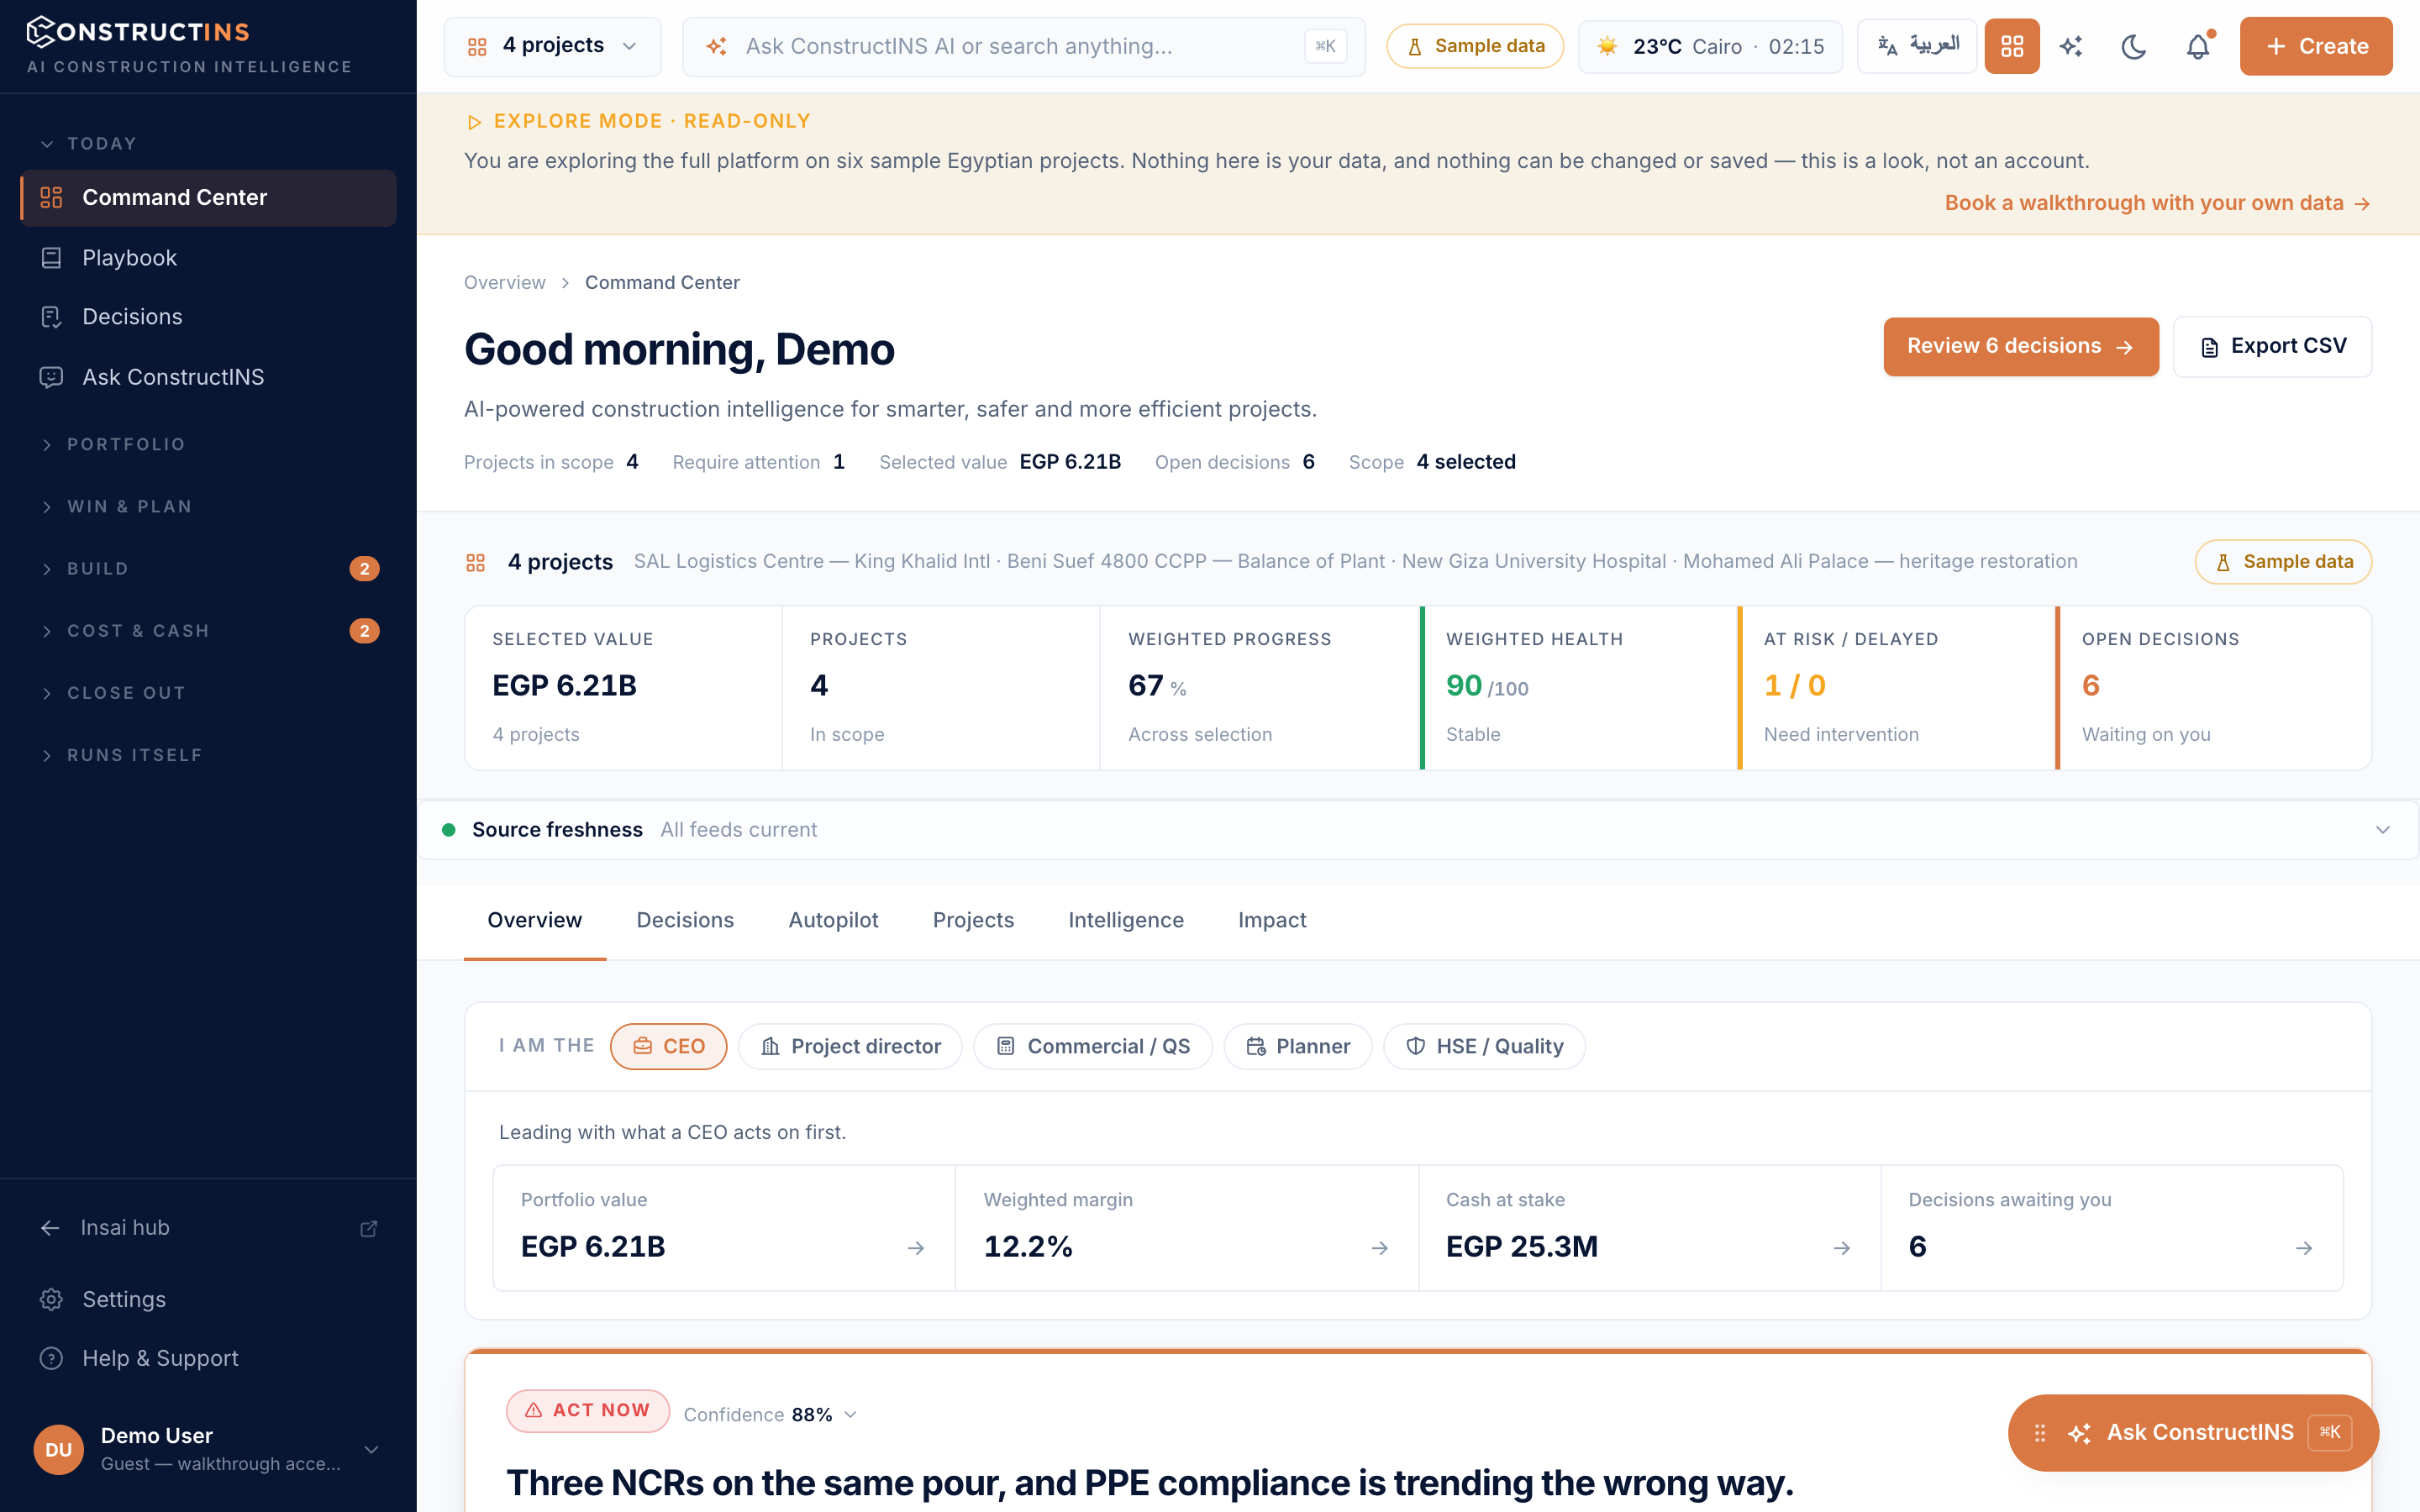This screenshot has height=1512, width=2420.
Task: Go back to Insai hub
Action: pos(125,1228)
